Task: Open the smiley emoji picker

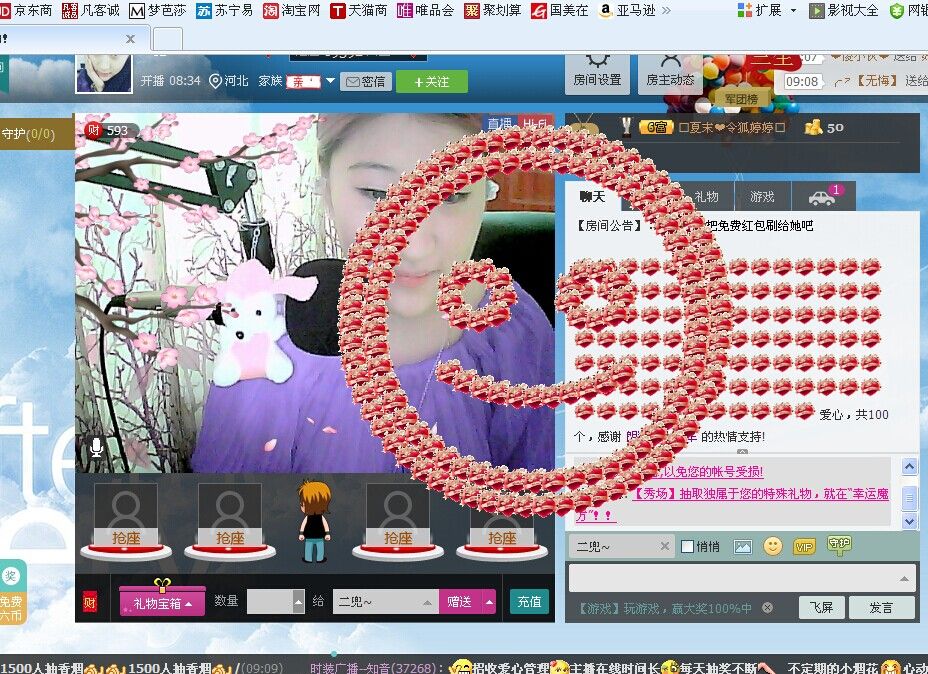Action: pyautogui.click(x=772, y=546)
